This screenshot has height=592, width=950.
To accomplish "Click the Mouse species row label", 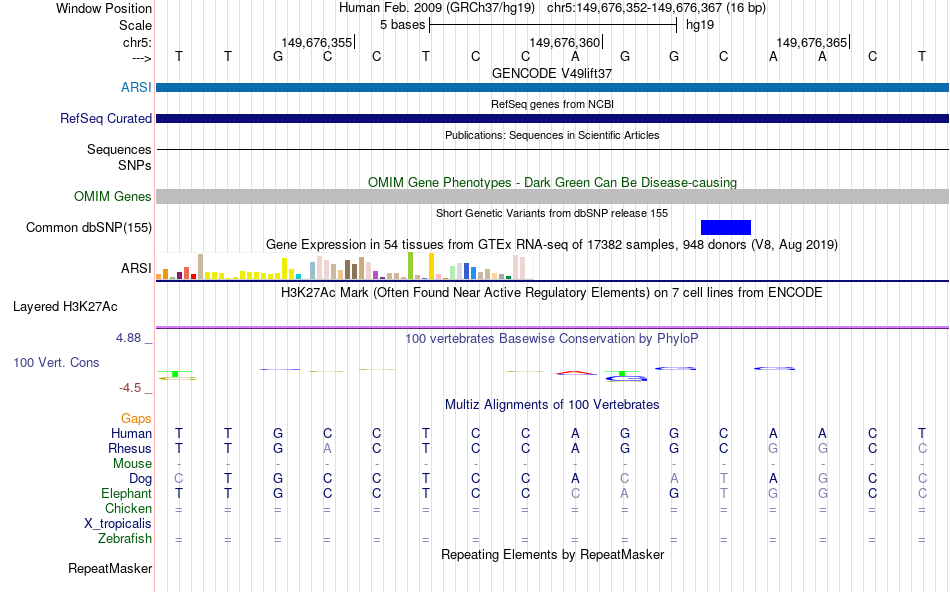I will [x=132, y=464].
